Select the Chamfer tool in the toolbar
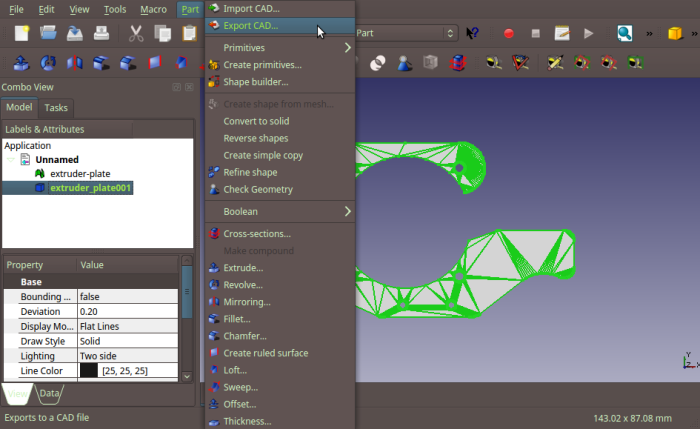 pos(128,63)
